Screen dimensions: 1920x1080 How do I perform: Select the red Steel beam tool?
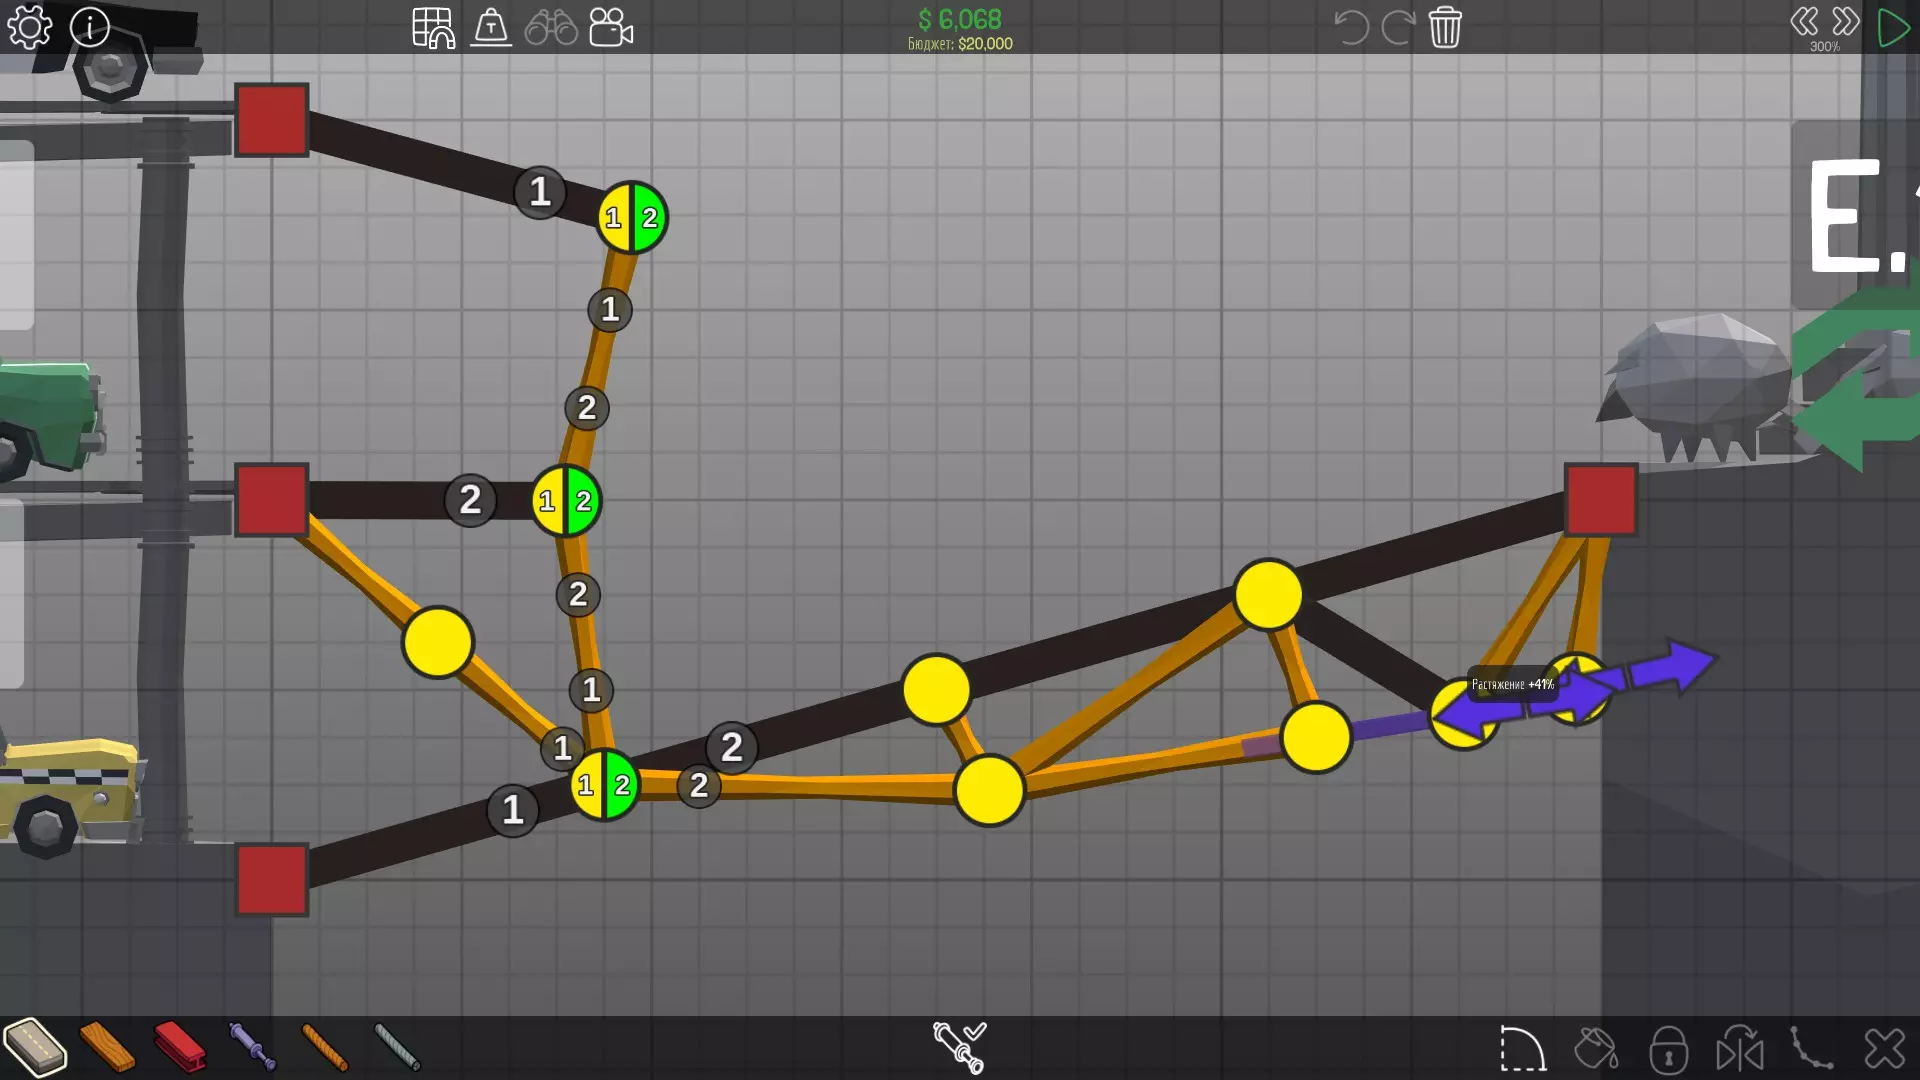click(x=180, y=1047)
